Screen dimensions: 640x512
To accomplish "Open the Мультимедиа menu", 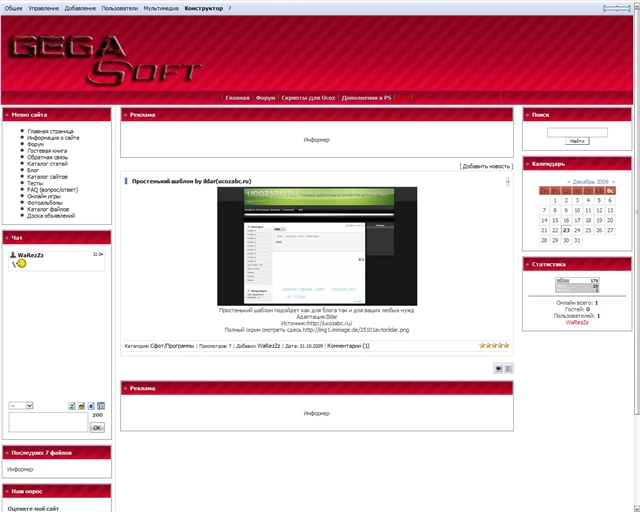I will point(161,8).
